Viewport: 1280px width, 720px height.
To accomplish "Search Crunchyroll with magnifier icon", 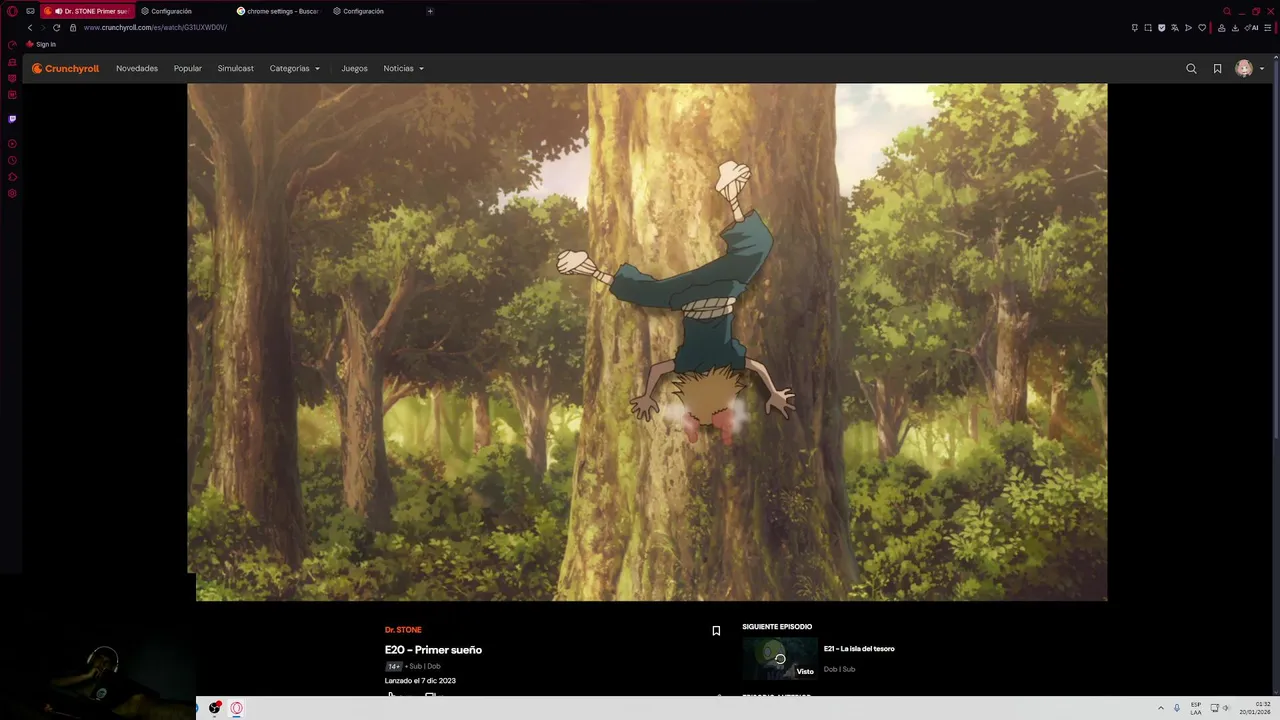I will (x=1191, y=69).
